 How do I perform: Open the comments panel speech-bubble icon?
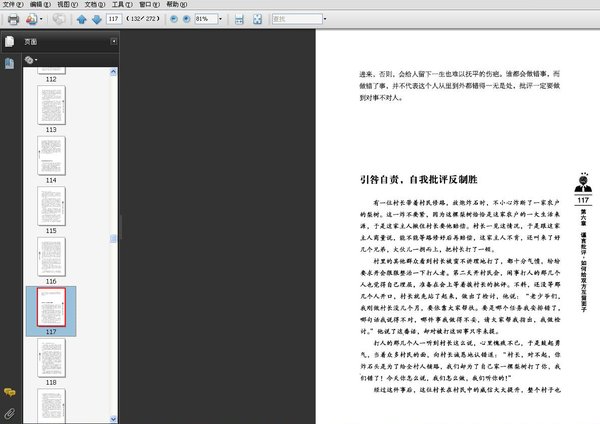pyautogui.click(x=10, y=392)
